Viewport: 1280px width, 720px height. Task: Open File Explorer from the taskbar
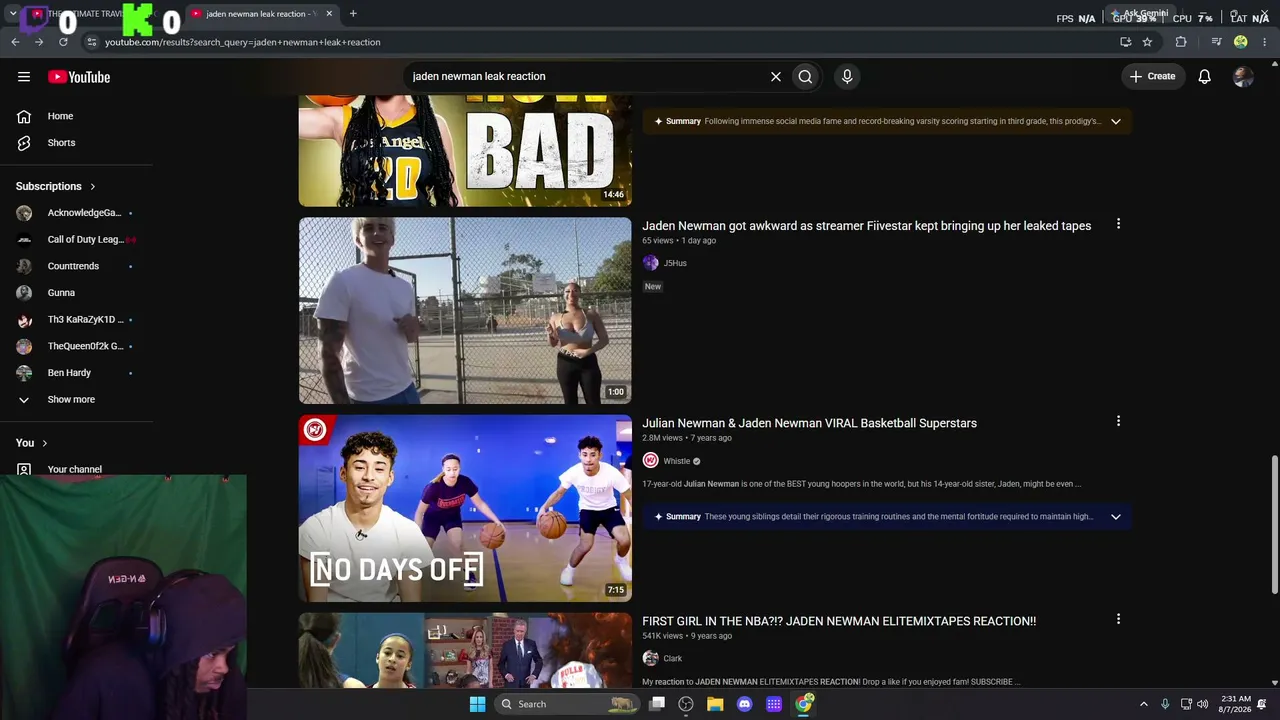(715, 704)
